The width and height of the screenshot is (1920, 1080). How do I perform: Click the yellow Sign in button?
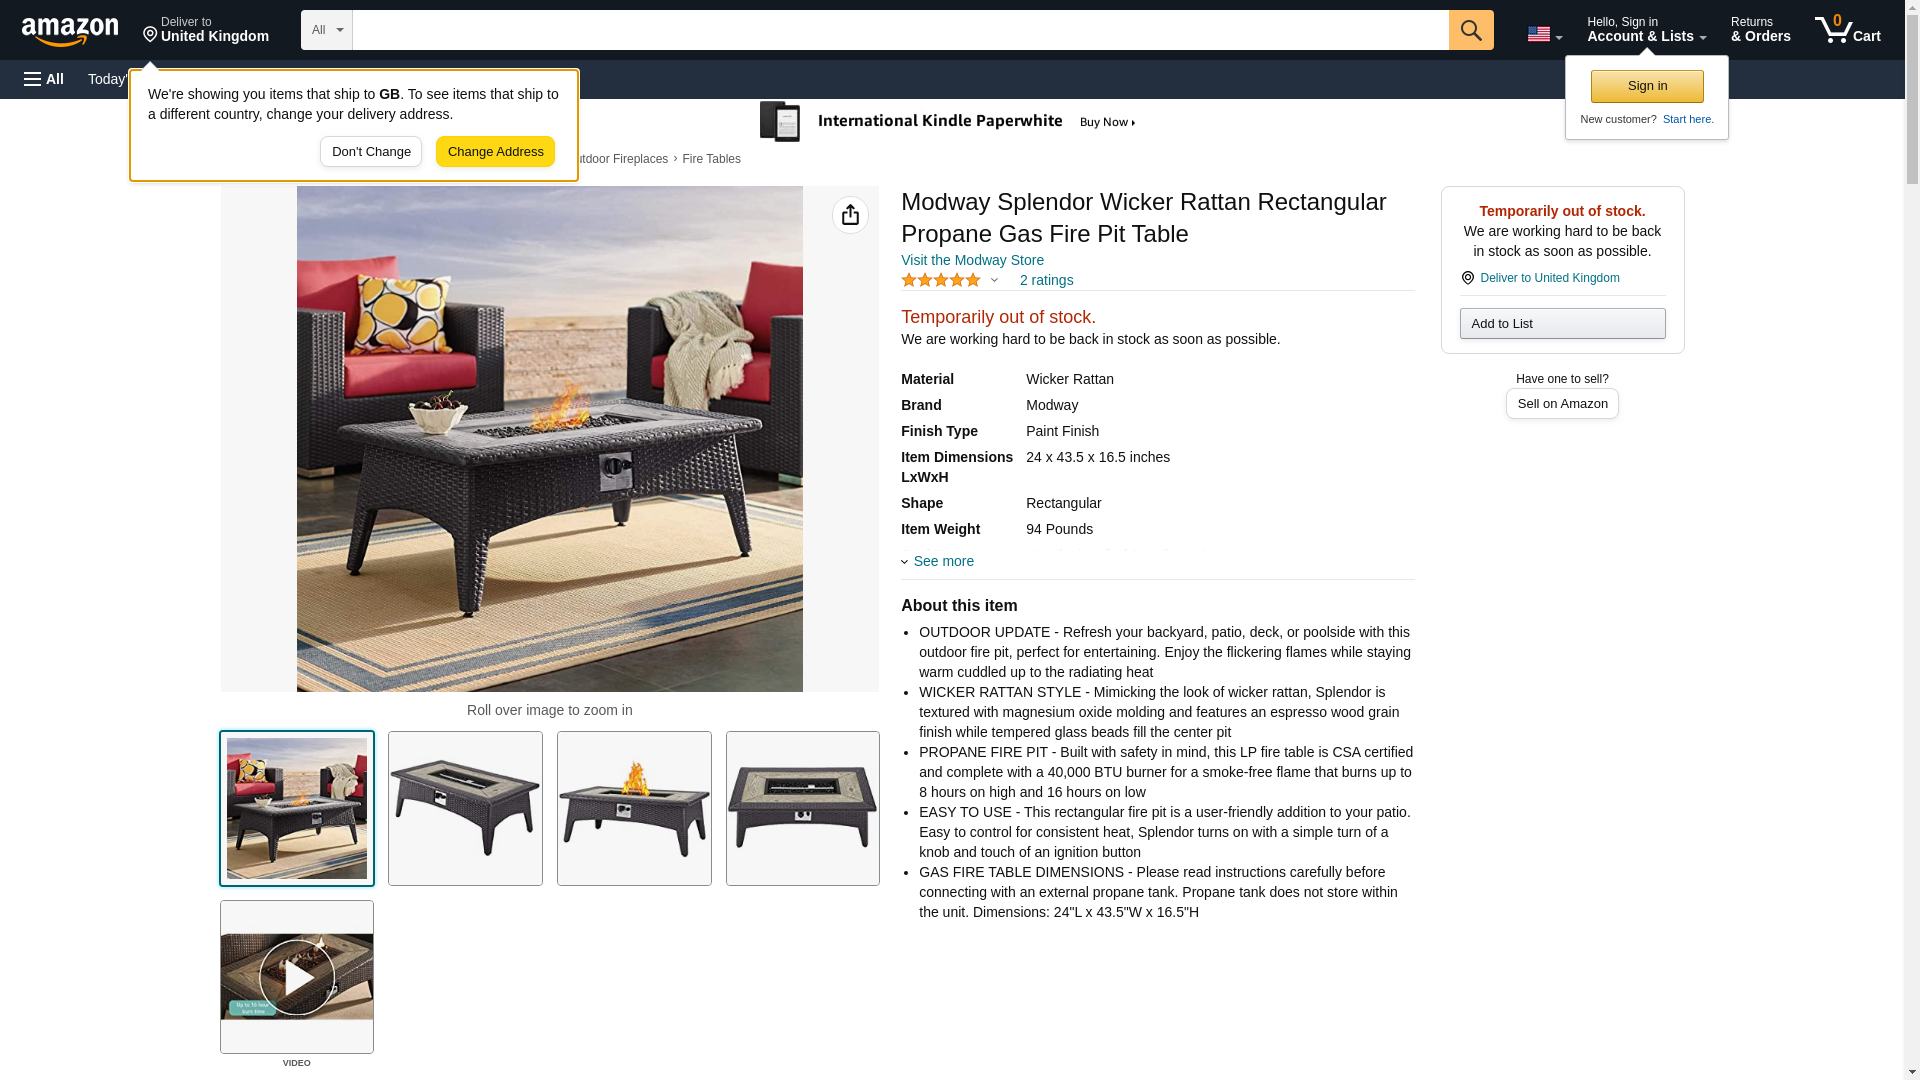1647,86
